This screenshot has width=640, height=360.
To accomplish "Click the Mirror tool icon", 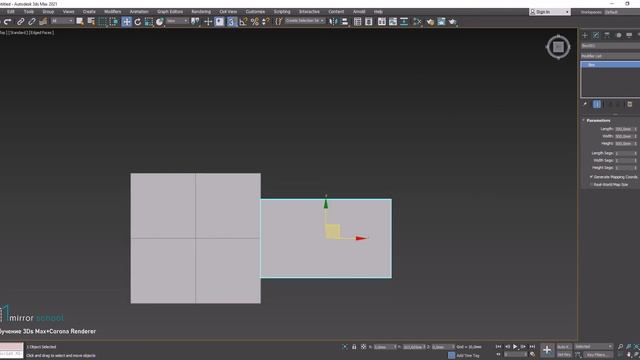I will tap(333, 22).
